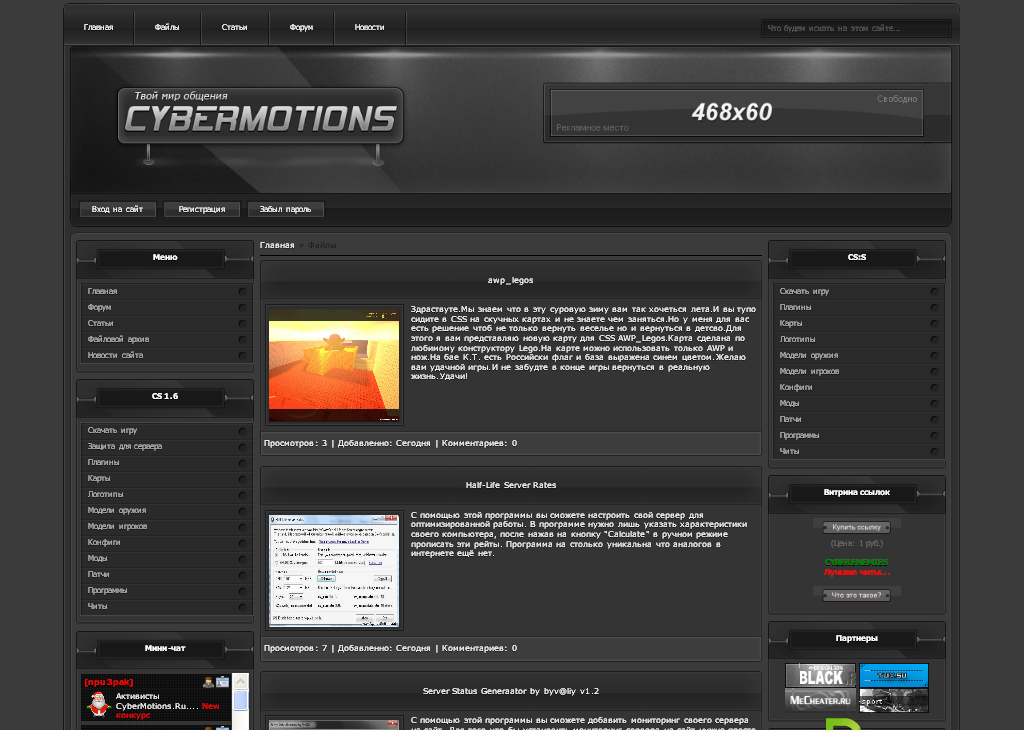Viewport: 1024px width, 730px height.
Task: Open Читы under CS 1.6
Action: click(165, 606)
